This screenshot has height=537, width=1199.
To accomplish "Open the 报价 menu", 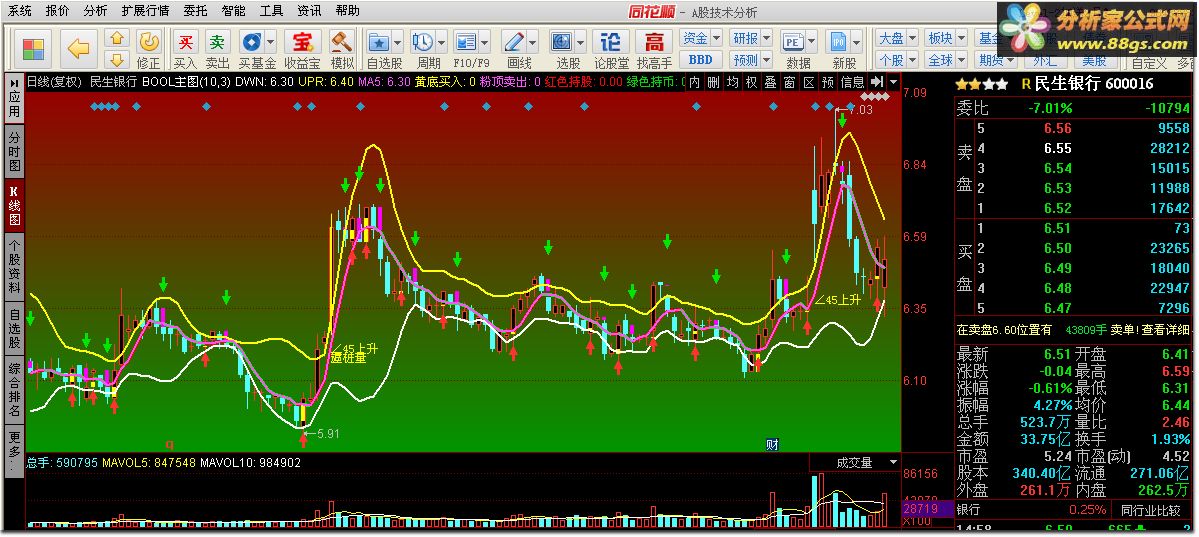I will click(56, 11).
